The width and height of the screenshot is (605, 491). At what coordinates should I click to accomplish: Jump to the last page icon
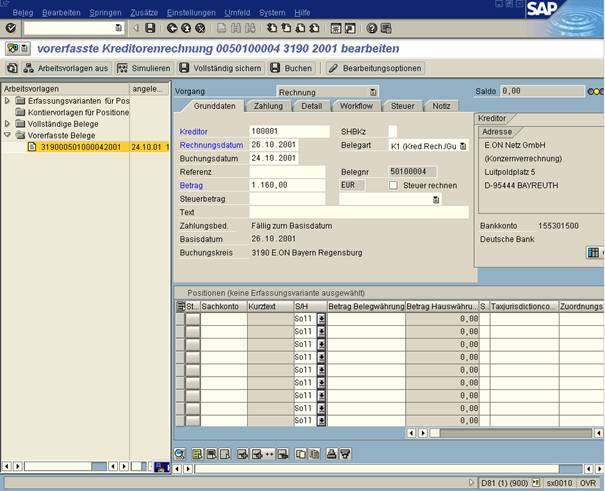(x=315, y=28)
